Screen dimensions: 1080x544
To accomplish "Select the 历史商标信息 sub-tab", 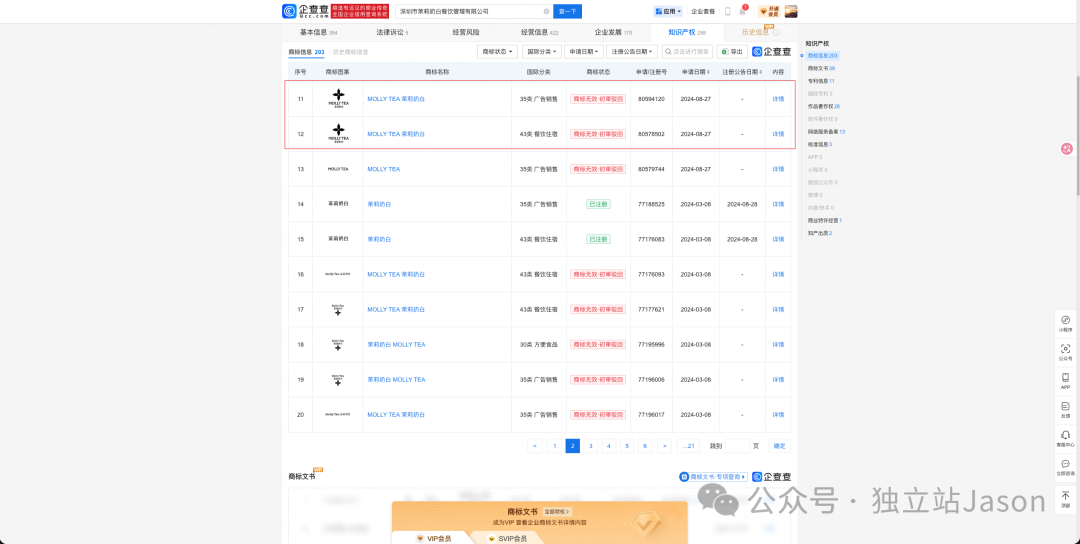I will coord(350,52).
